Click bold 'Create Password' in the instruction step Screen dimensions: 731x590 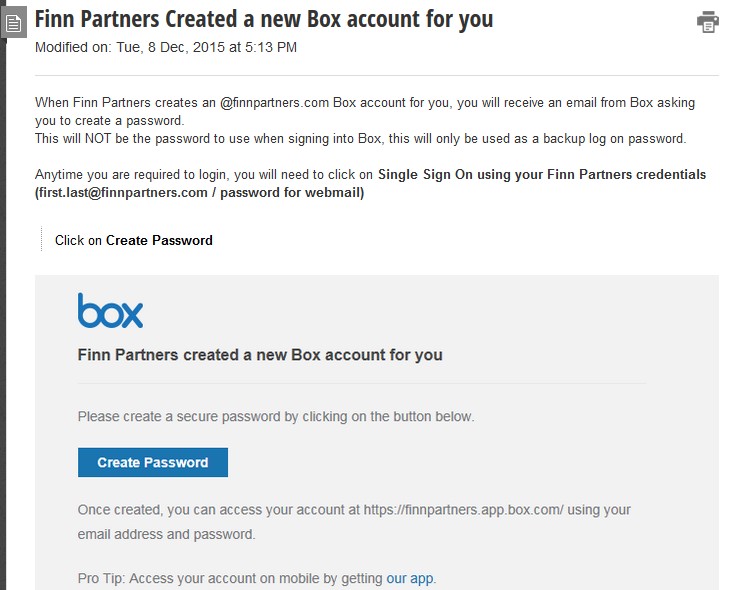pos(159,240)
